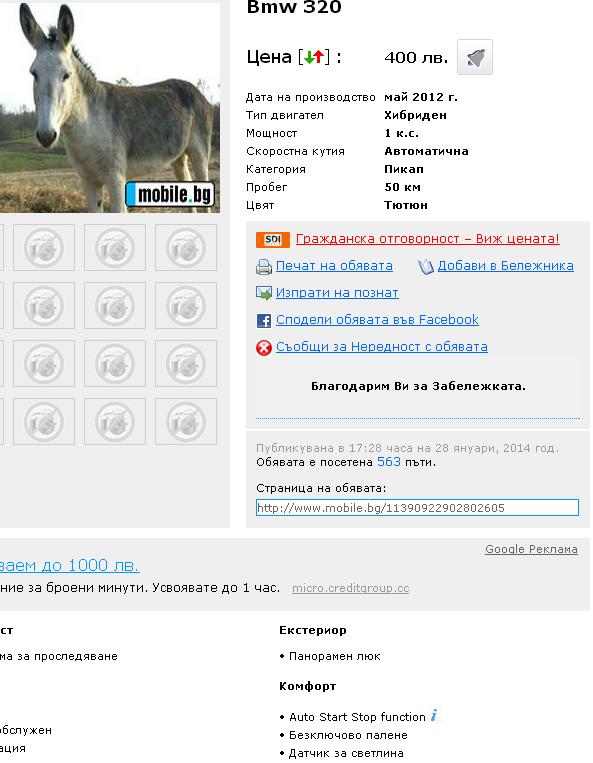593x763 pixels.
Task: Click the price change arrows icon
Action: pyautogui.click(x=314, y=57)
